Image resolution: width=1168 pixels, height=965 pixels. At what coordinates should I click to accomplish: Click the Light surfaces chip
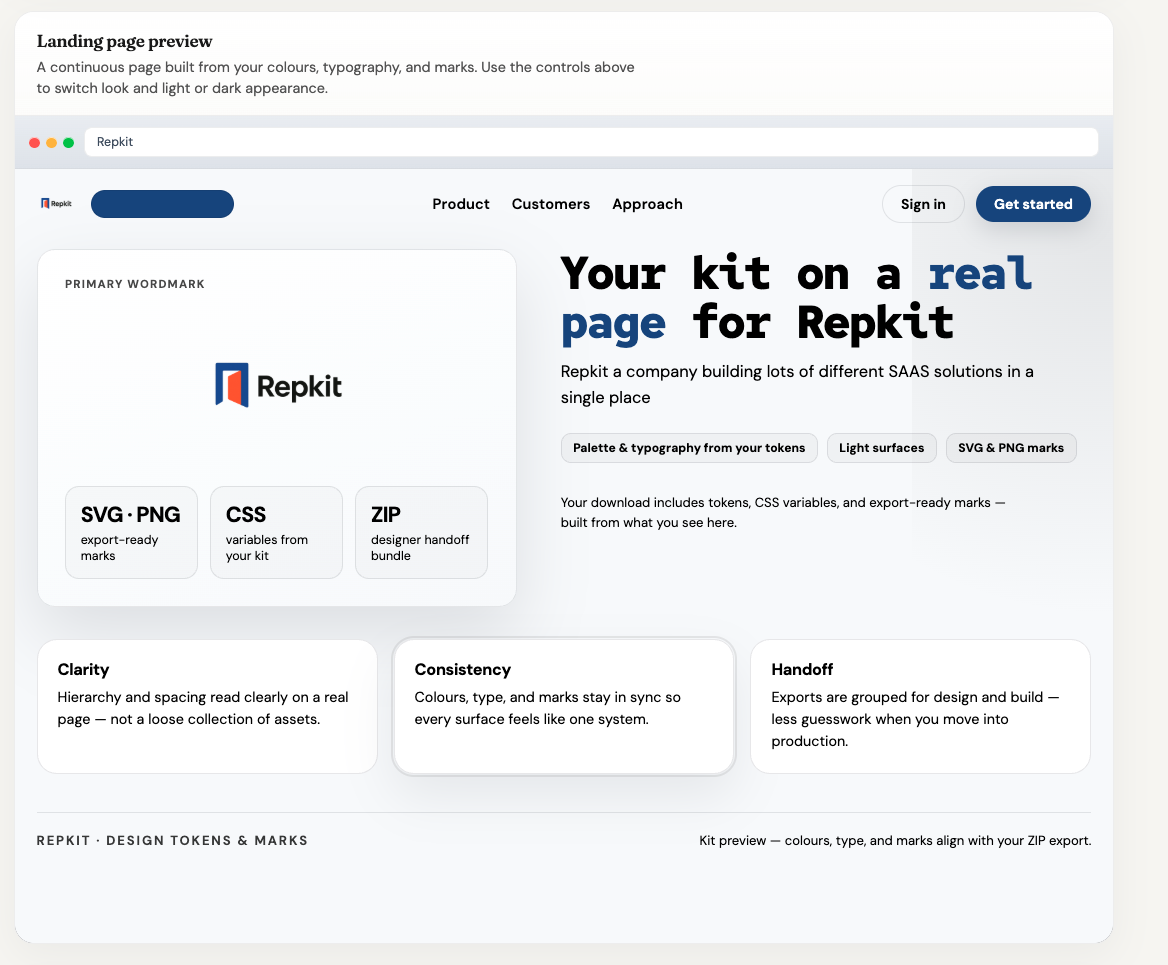pyautogui.click(x=881, y=448)
